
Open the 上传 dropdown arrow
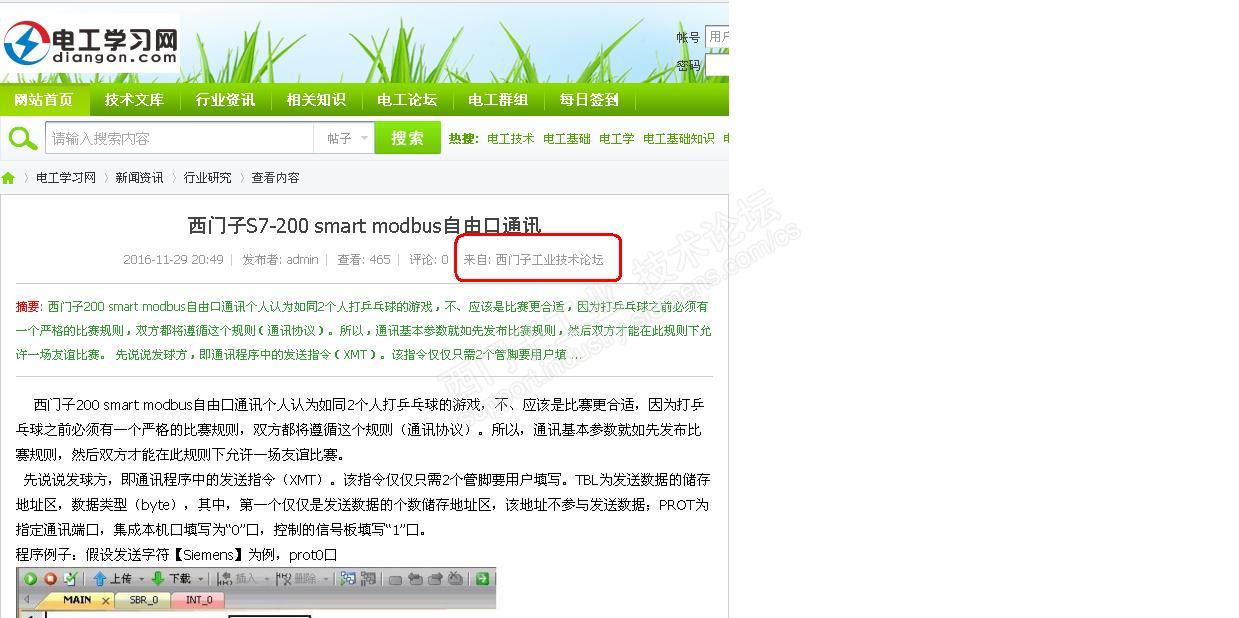pyautogui.click(x=141, y=579)
